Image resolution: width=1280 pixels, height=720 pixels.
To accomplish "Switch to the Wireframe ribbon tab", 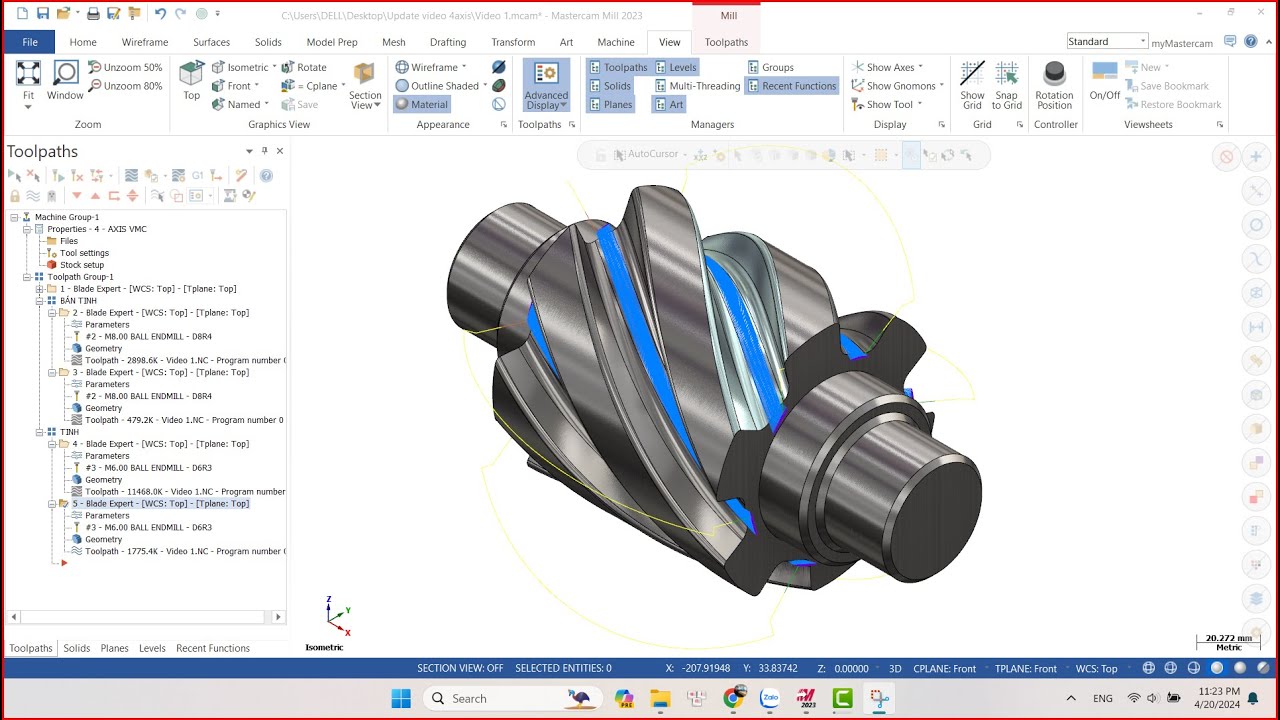I will pyautogui.click(x=145, y=42).
